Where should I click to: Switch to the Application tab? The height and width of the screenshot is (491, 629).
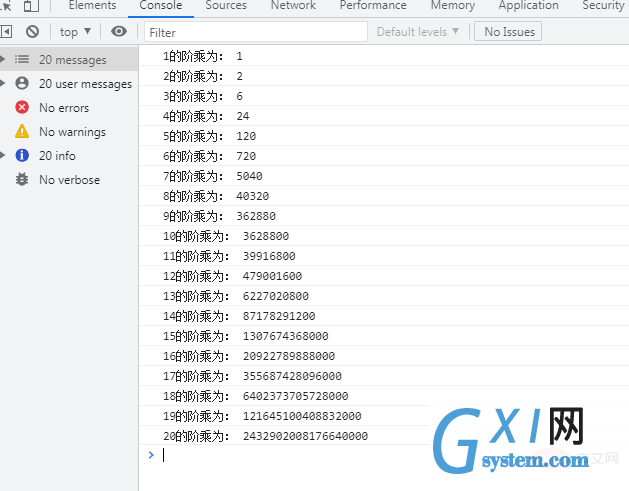point(528,6)
